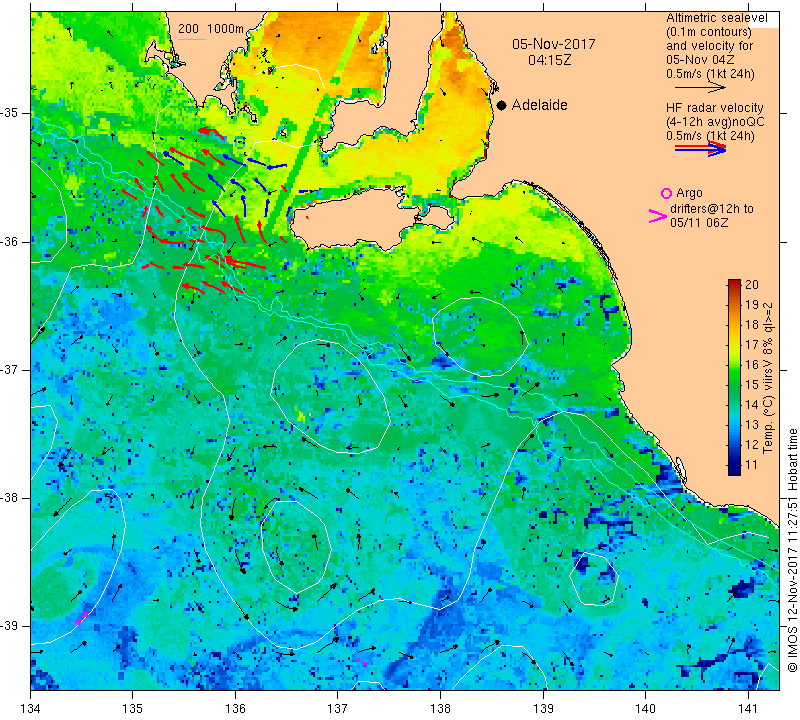
Task: Click the 136 longitude axis label
Action: pyautogui.click(x=235, y=709)
